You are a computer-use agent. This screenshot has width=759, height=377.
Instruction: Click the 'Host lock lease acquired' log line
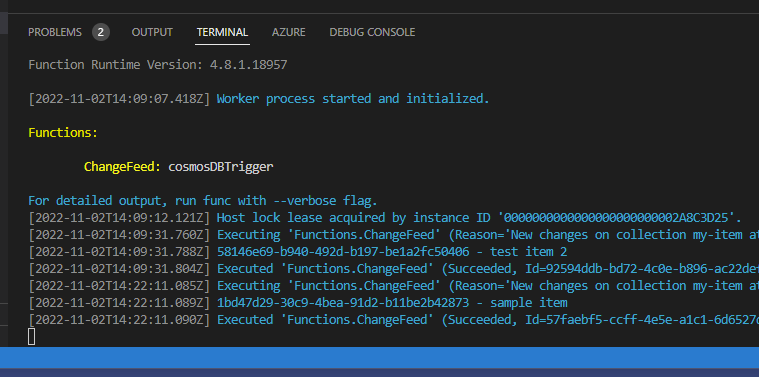point(385,218)
